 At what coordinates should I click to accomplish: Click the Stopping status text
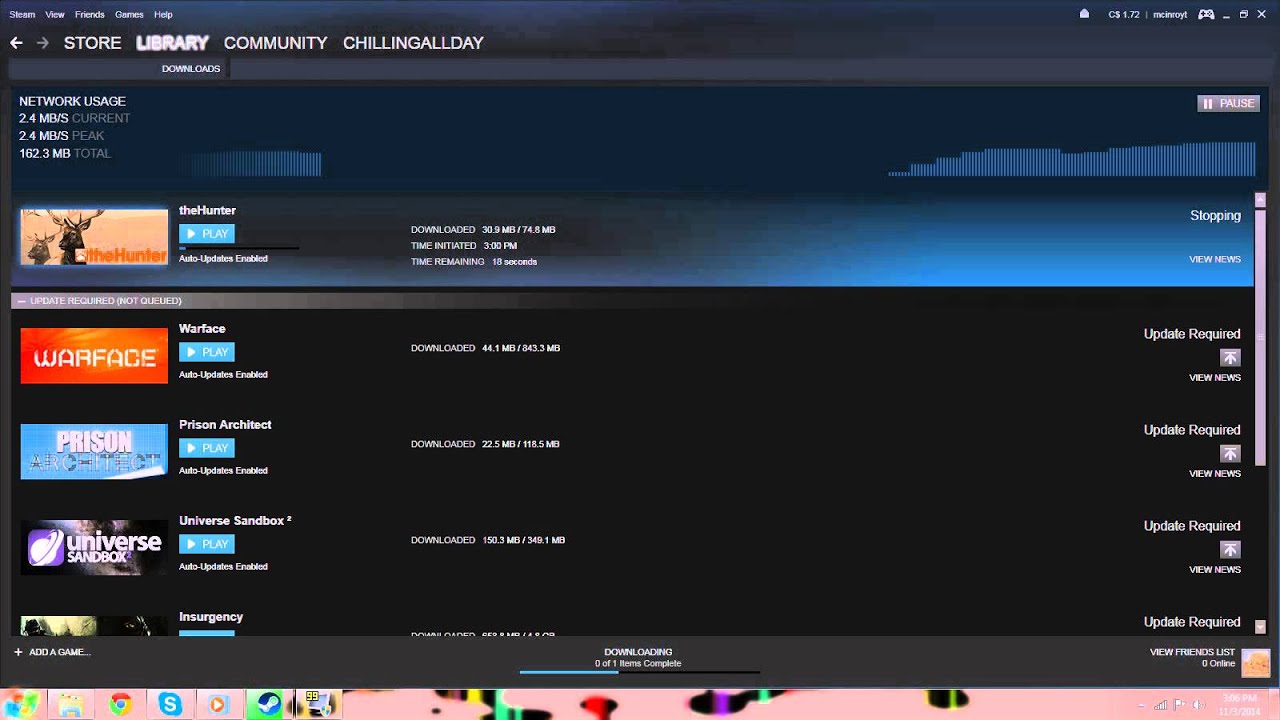(1215, 216)
